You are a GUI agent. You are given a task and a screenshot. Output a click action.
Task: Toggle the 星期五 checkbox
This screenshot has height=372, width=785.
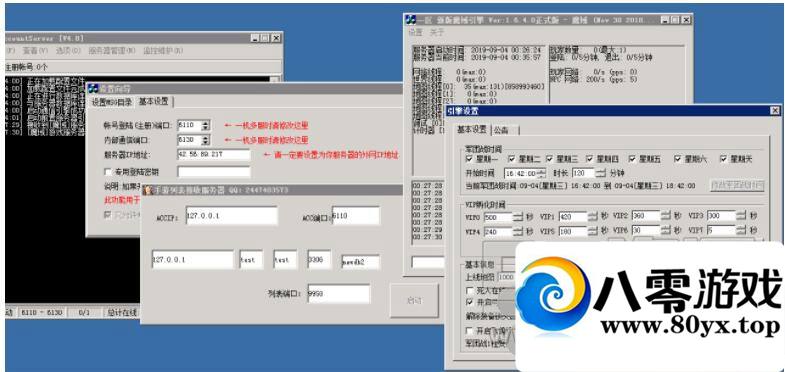point(632,159)
